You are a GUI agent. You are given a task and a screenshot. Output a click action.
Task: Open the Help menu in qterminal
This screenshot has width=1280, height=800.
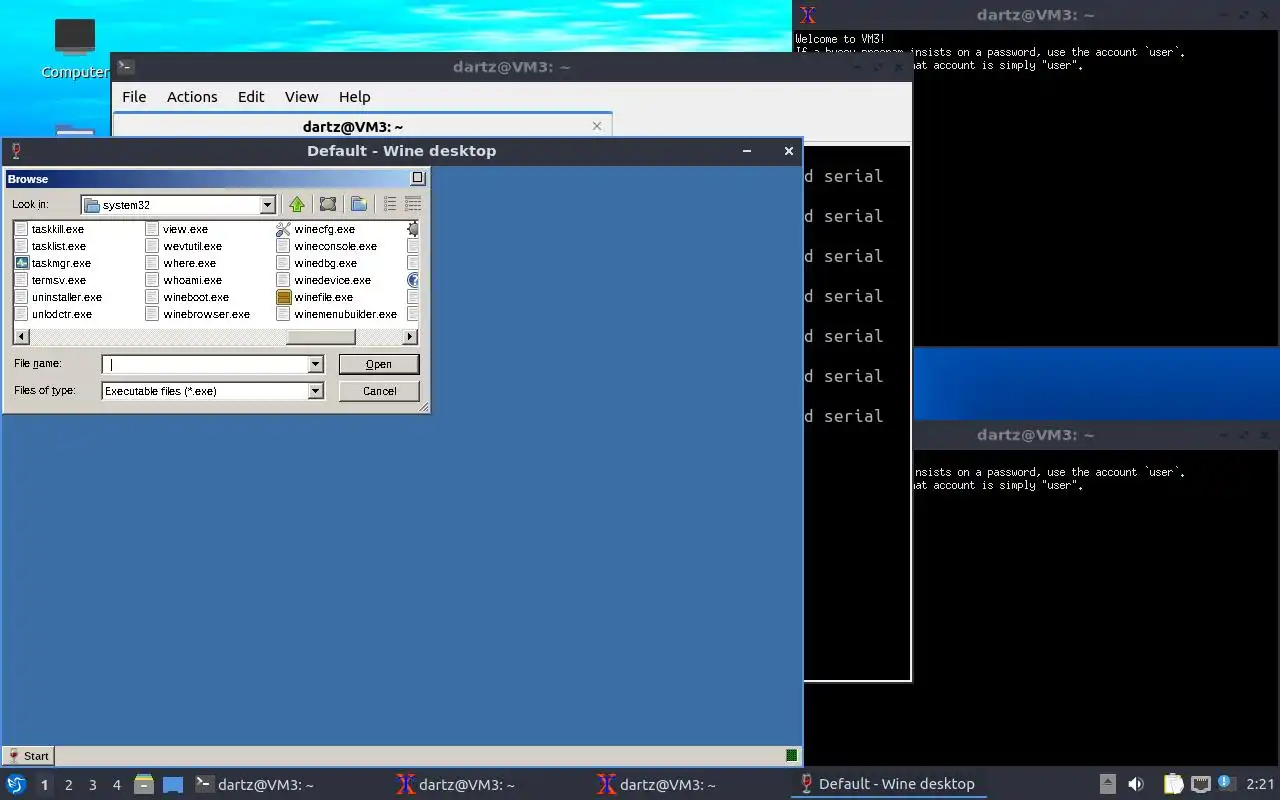(355, 97)
